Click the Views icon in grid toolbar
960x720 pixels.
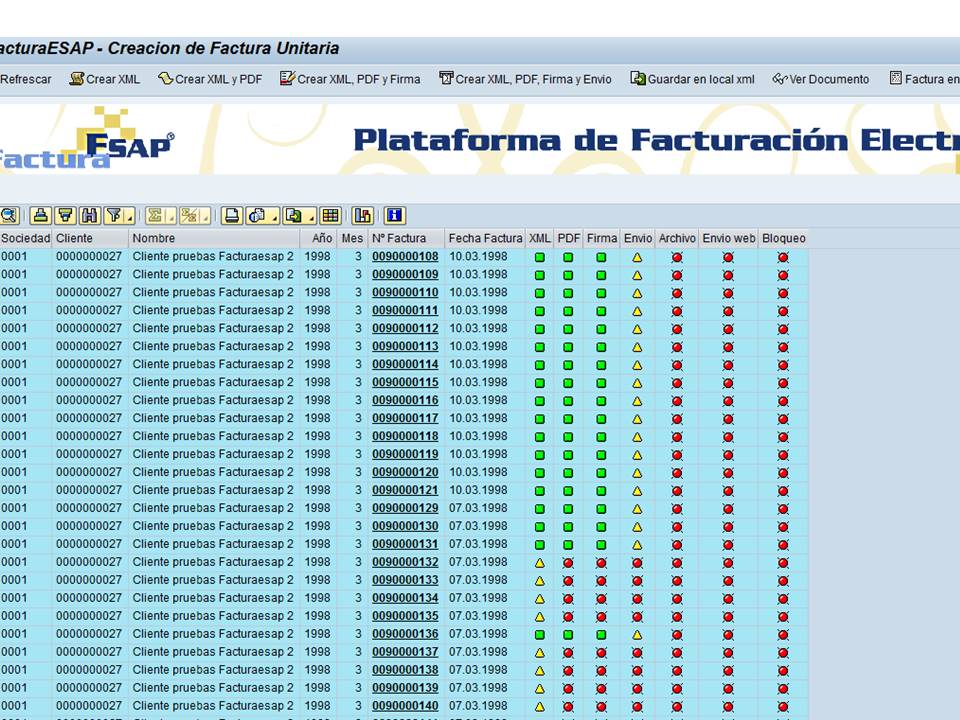coord(258,216)
